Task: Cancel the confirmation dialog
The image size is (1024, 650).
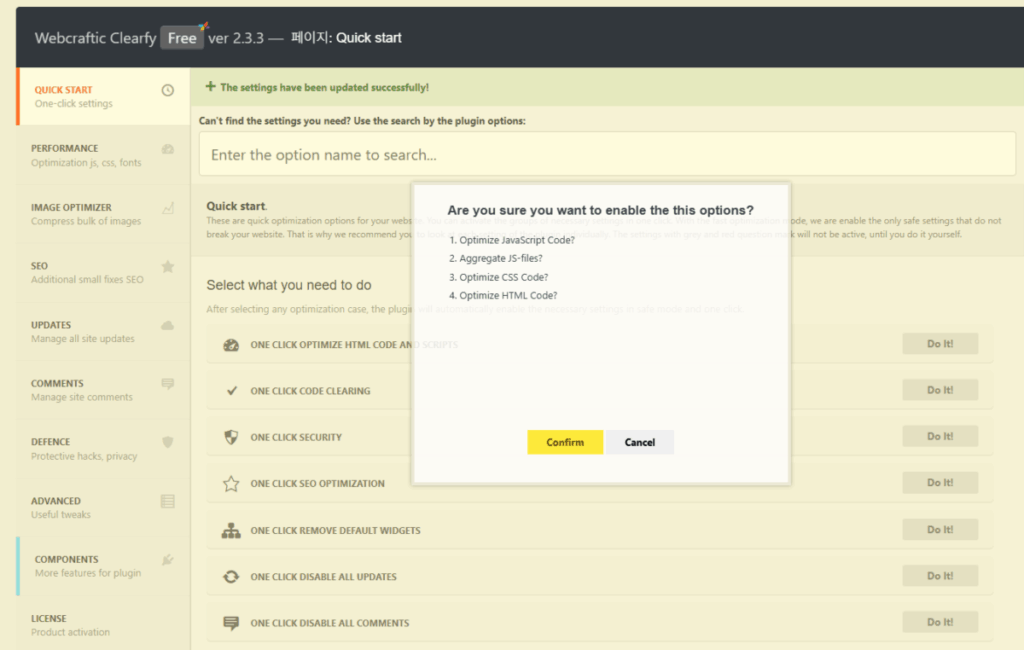Action: [640, 442]
